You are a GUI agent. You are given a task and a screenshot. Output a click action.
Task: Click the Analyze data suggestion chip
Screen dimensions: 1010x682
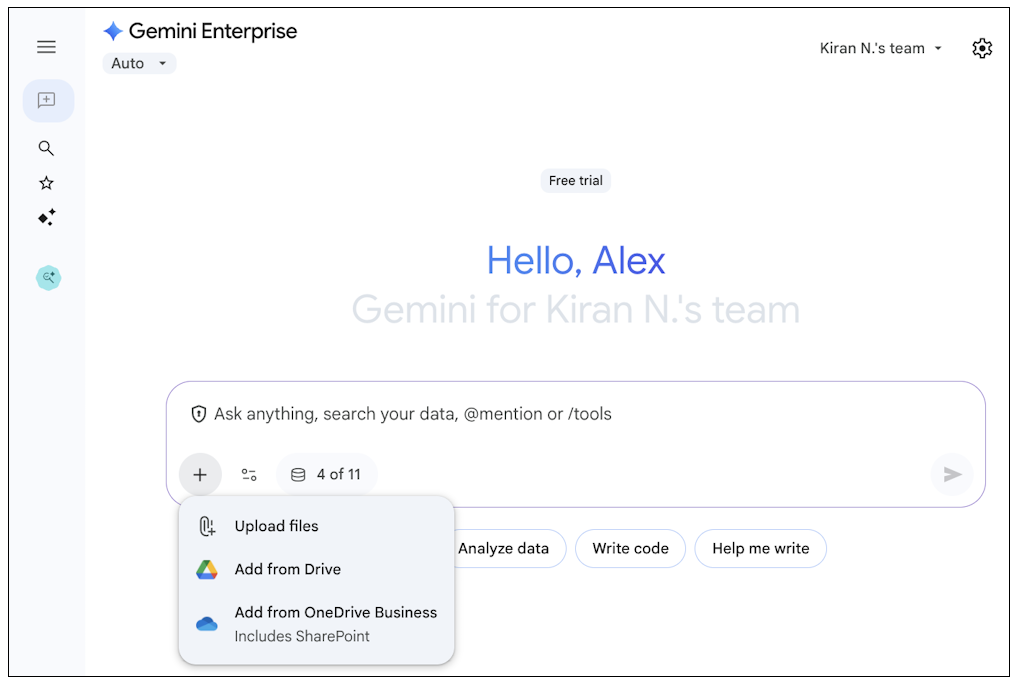(x=503, y=548)
